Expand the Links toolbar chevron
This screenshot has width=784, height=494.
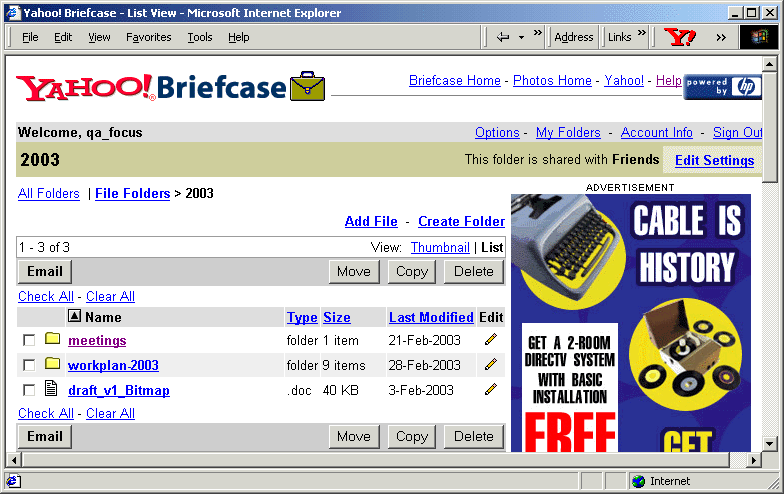coord(642,33)
